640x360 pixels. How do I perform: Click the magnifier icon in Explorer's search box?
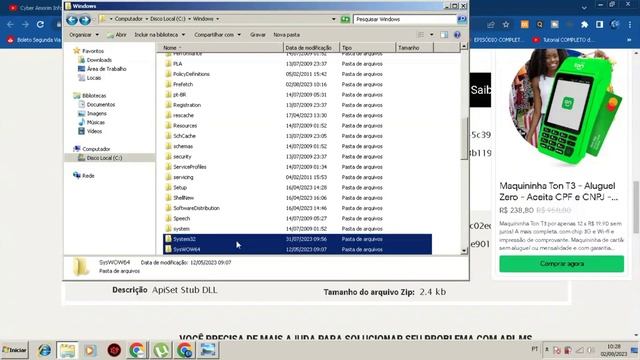pos(462,19)
